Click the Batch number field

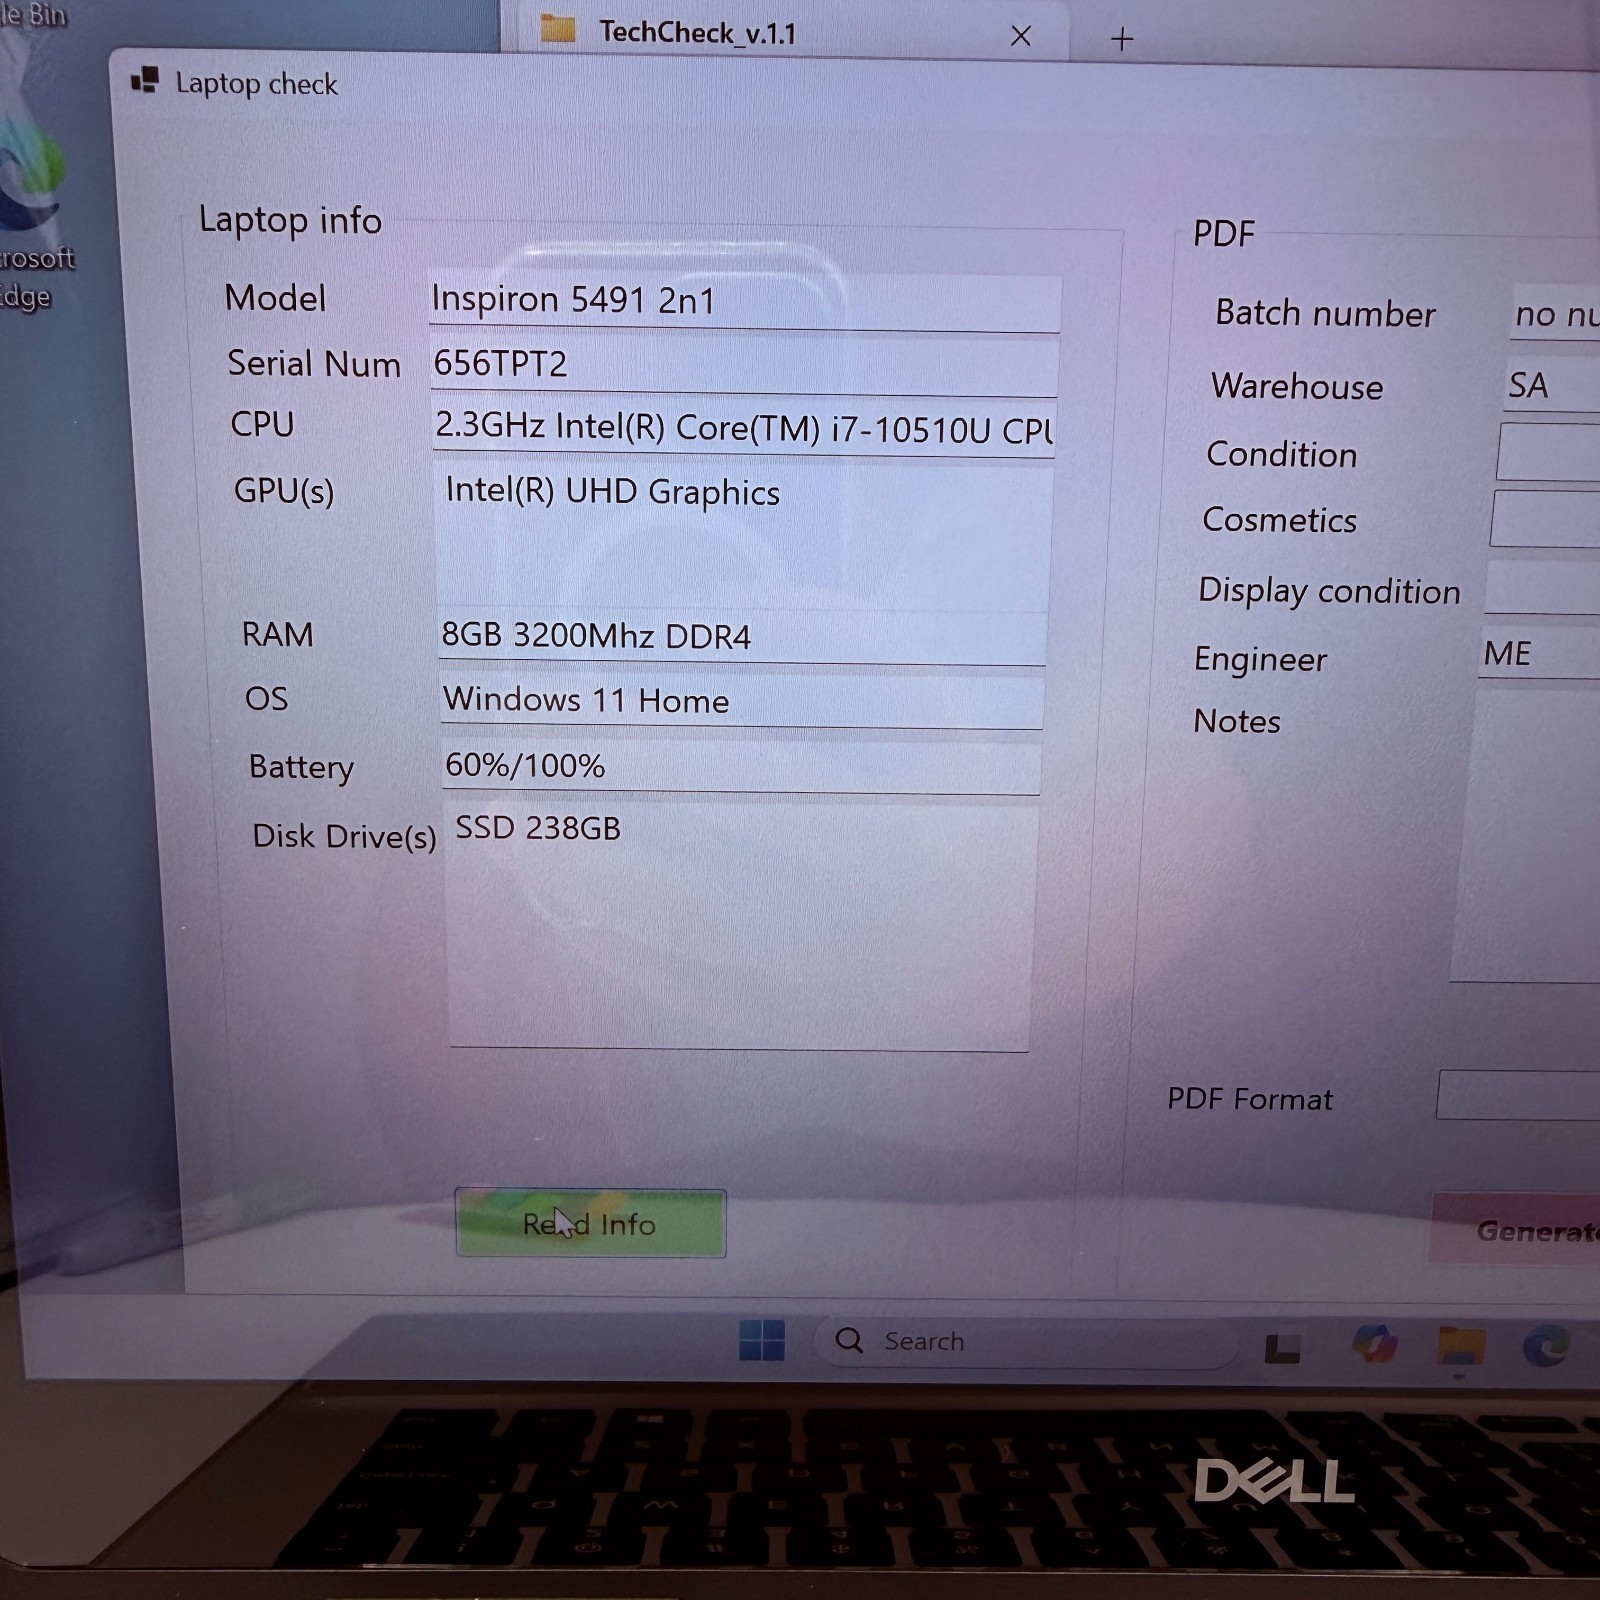(x=1555, y=313)
